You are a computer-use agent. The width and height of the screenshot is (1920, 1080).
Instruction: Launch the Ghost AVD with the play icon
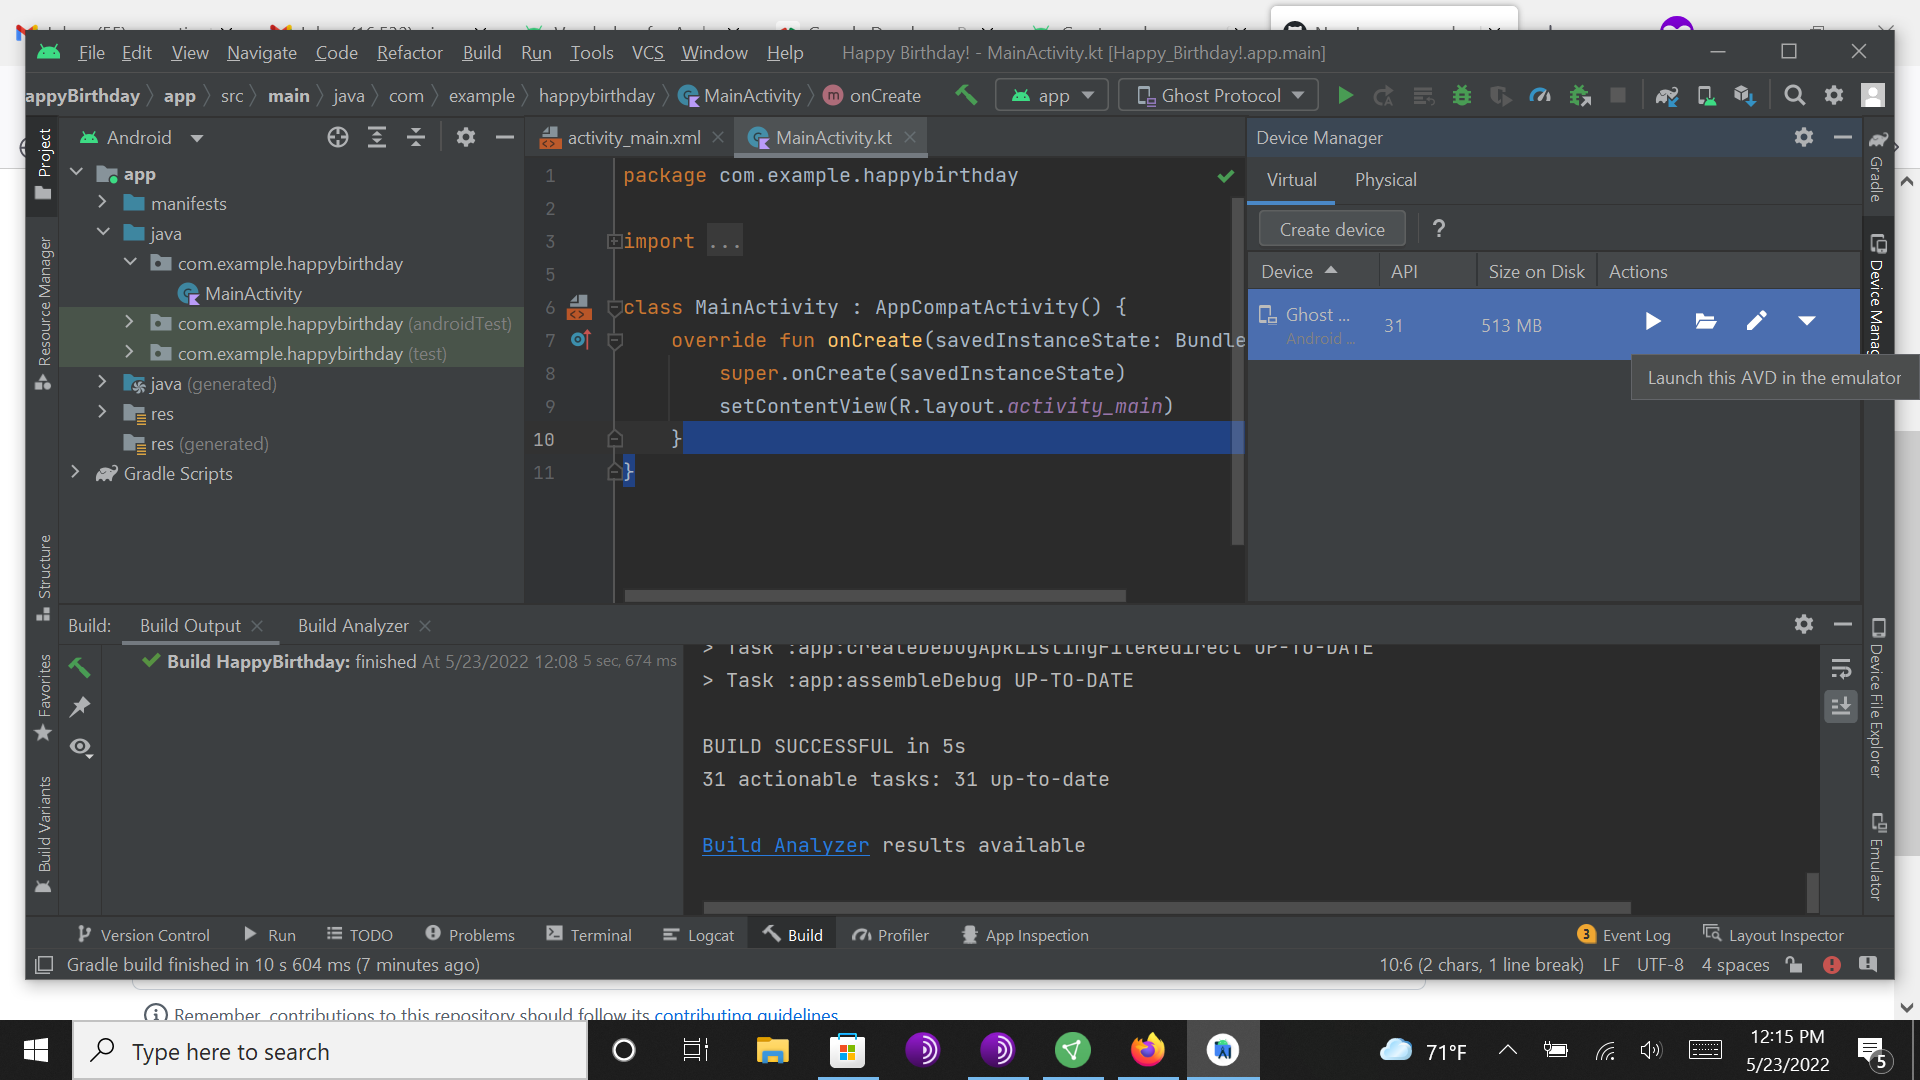coord(1652,322)
